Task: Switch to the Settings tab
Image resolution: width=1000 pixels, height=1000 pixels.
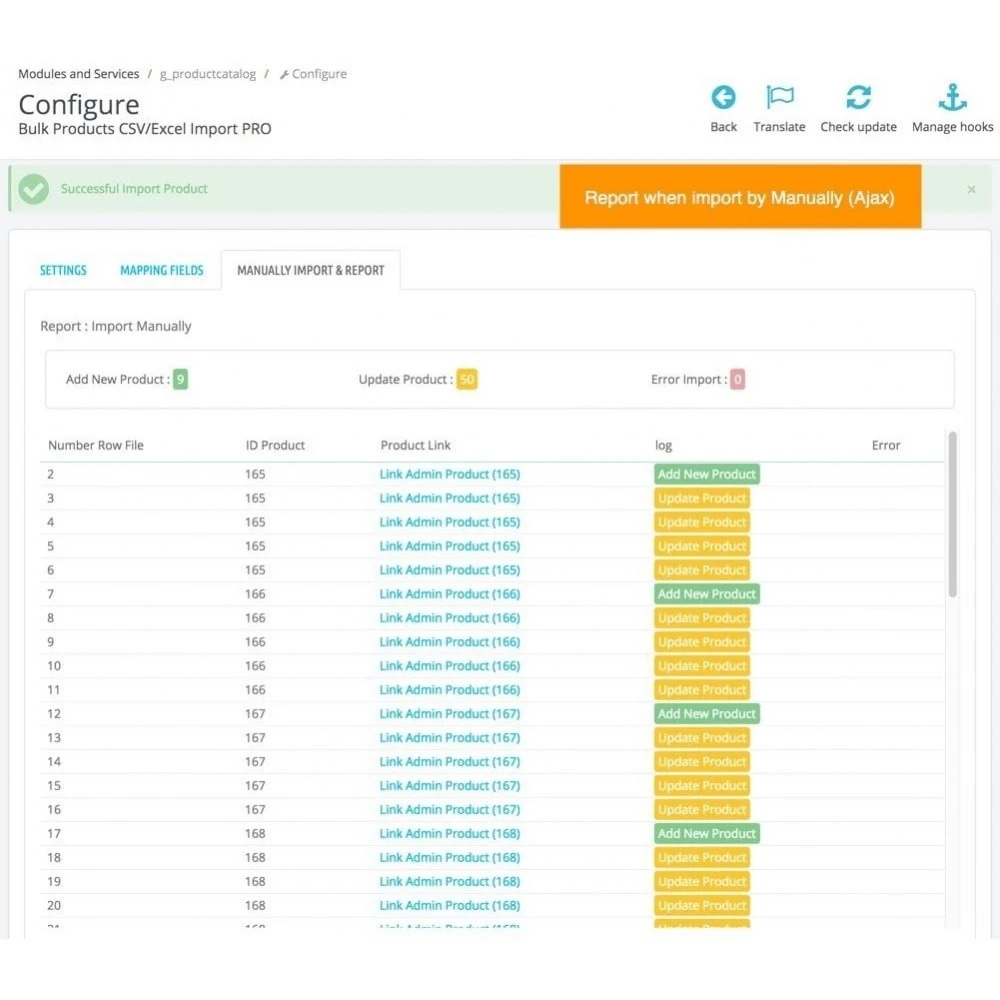Action: 63,270
